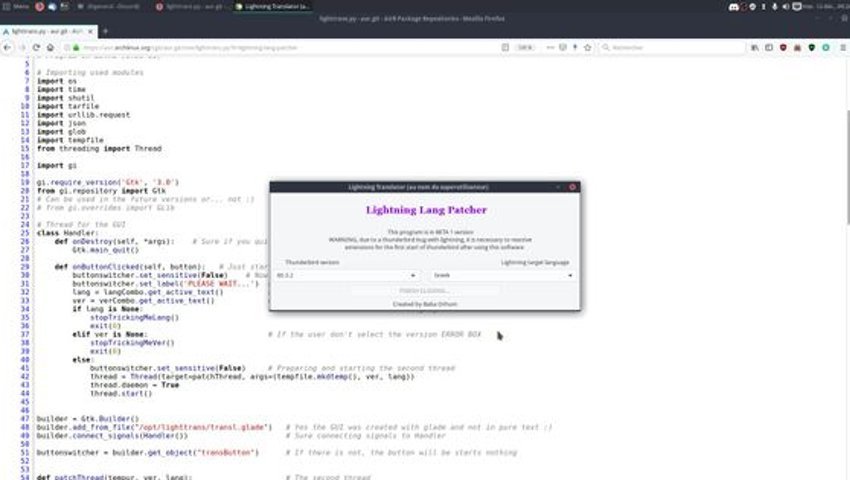This screenshot has height=480, width=850.
Task: Click the teal circular extension icon
Action: [x=826, y=48]
